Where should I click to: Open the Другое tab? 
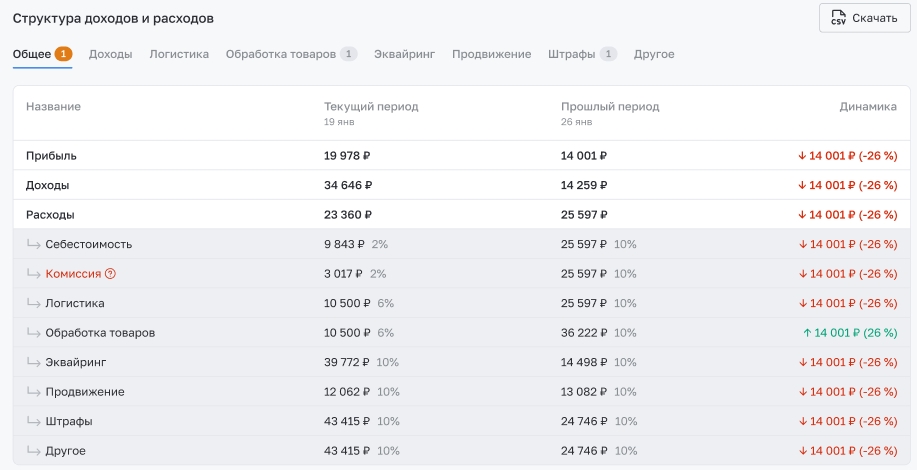tap(654, 54)
